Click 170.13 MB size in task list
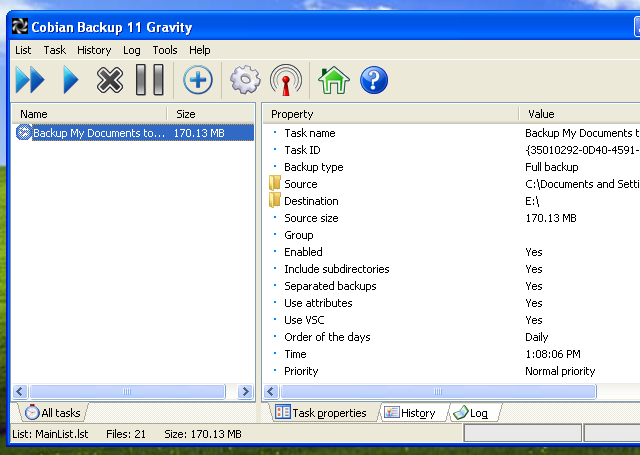 click(x=199, y=133)
